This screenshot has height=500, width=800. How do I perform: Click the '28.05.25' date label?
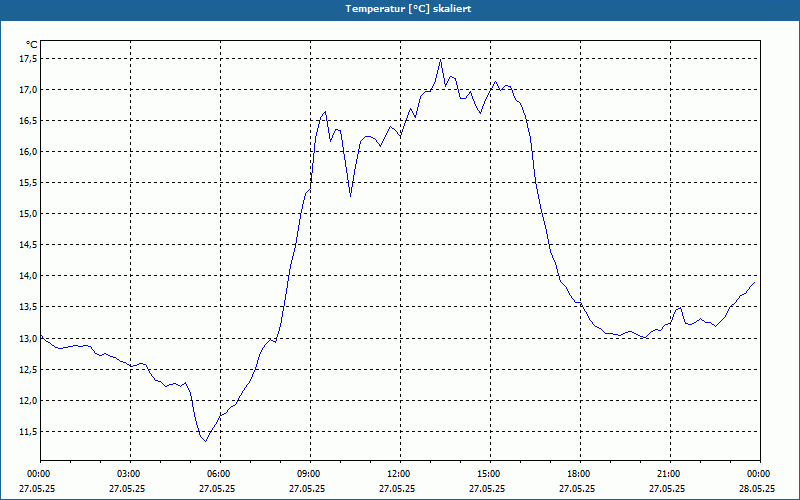pyautogui.click(x=758, y=488)
